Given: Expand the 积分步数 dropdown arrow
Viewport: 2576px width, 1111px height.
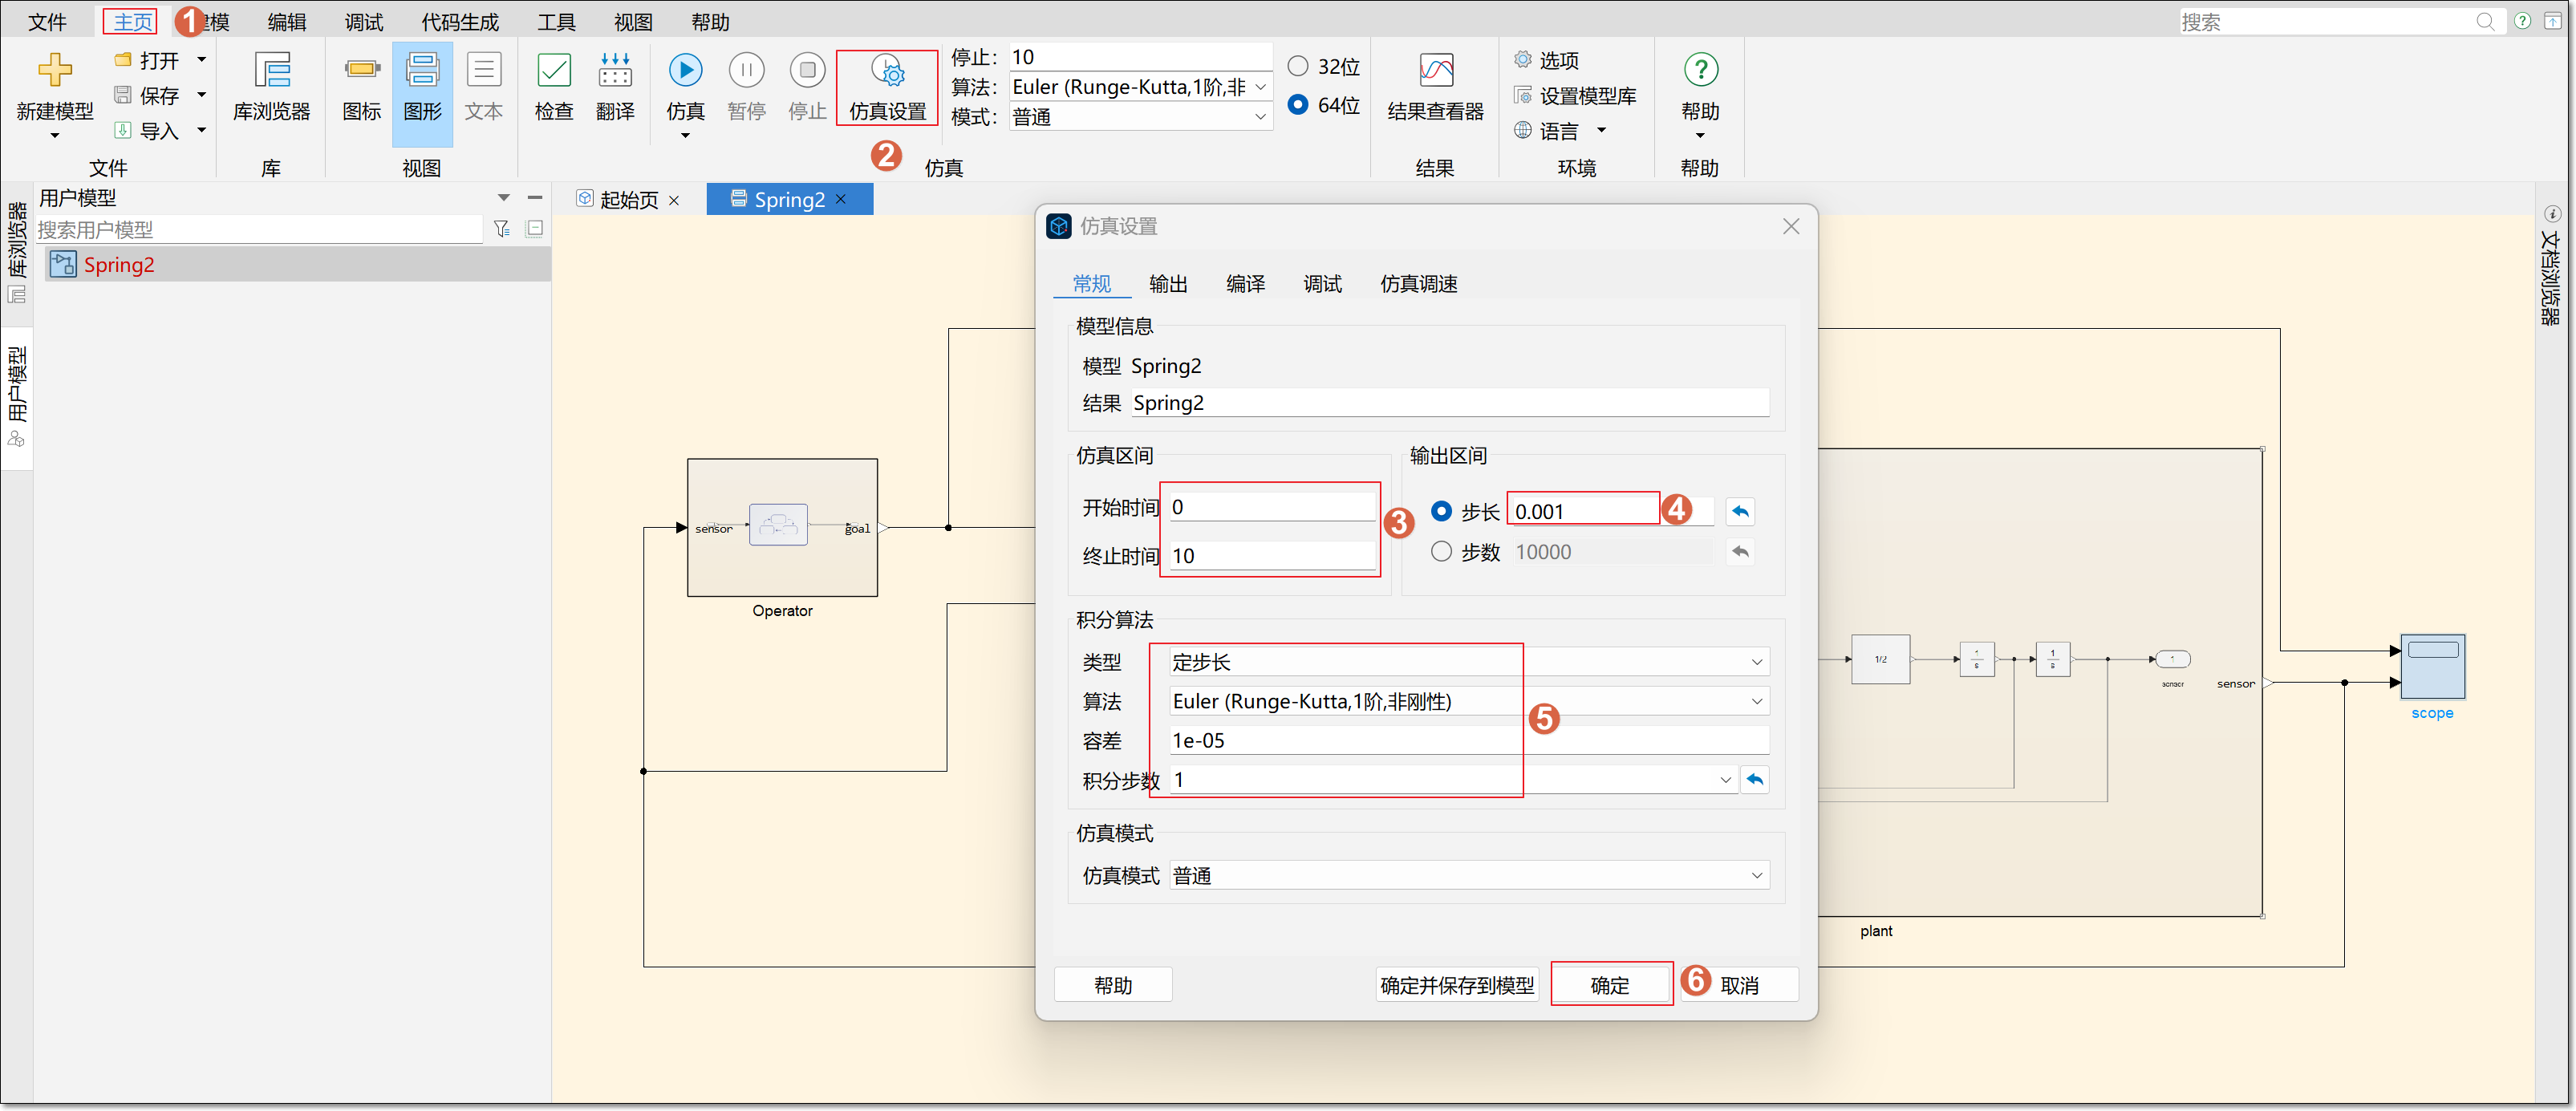Looking at the screenshot, I should 1725,779.
